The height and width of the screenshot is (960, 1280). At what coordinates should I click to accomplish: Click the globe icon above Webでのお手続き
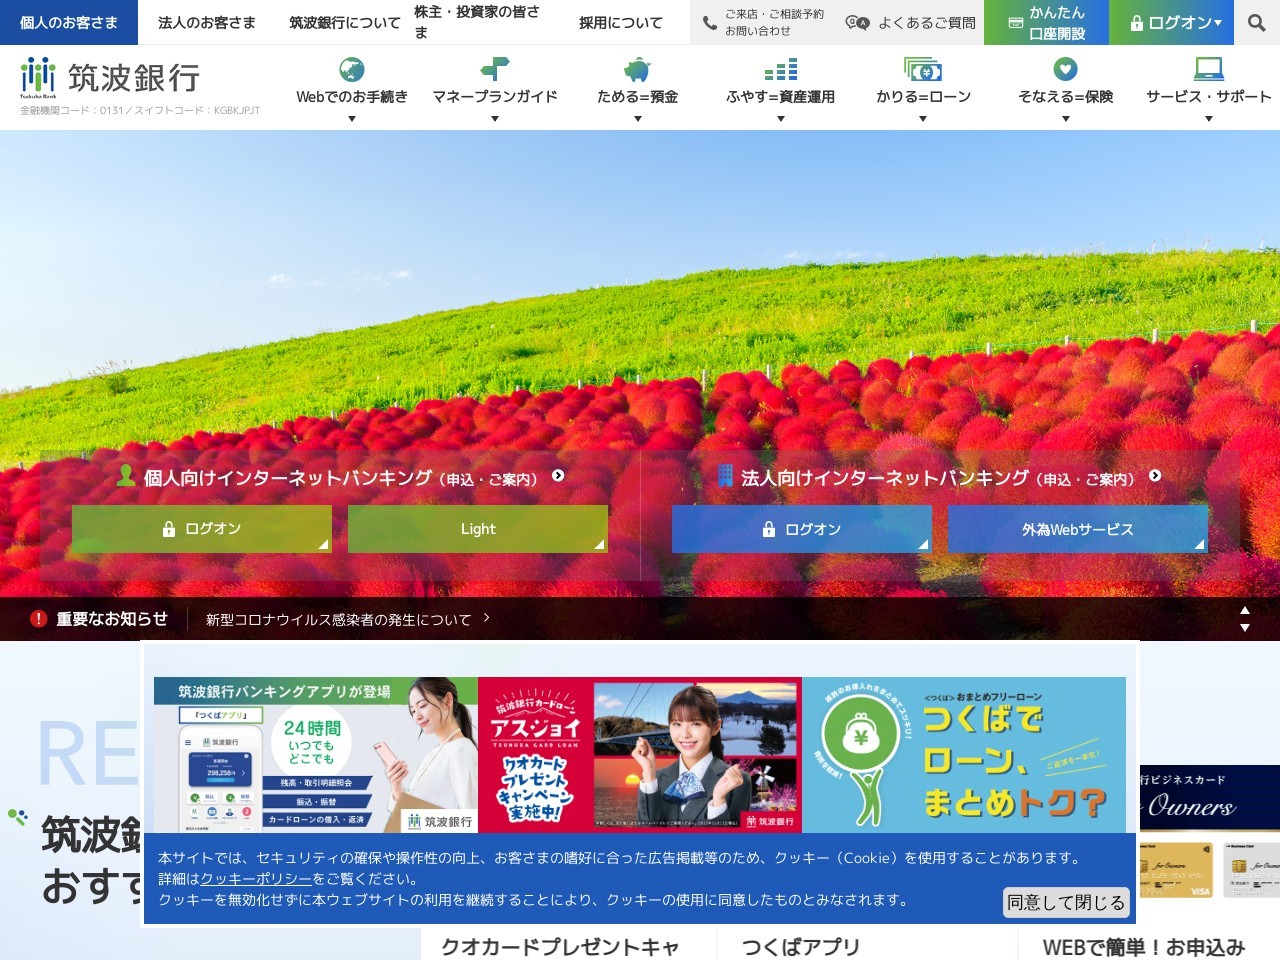(352, 69)
